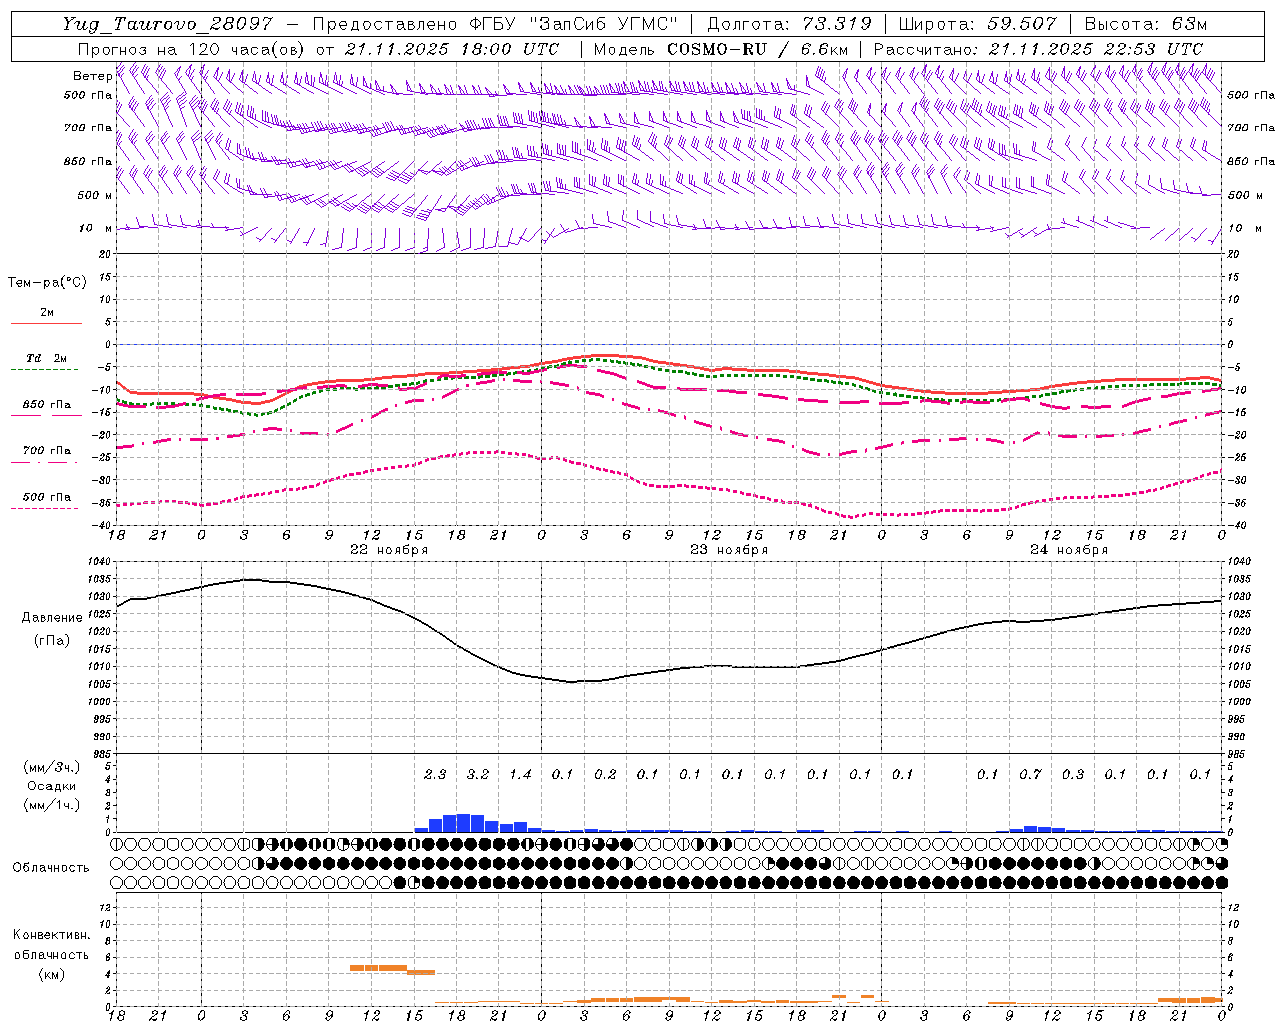Click the "2м" temperature legend entry

pyautogui.click(x=47, y=313)
